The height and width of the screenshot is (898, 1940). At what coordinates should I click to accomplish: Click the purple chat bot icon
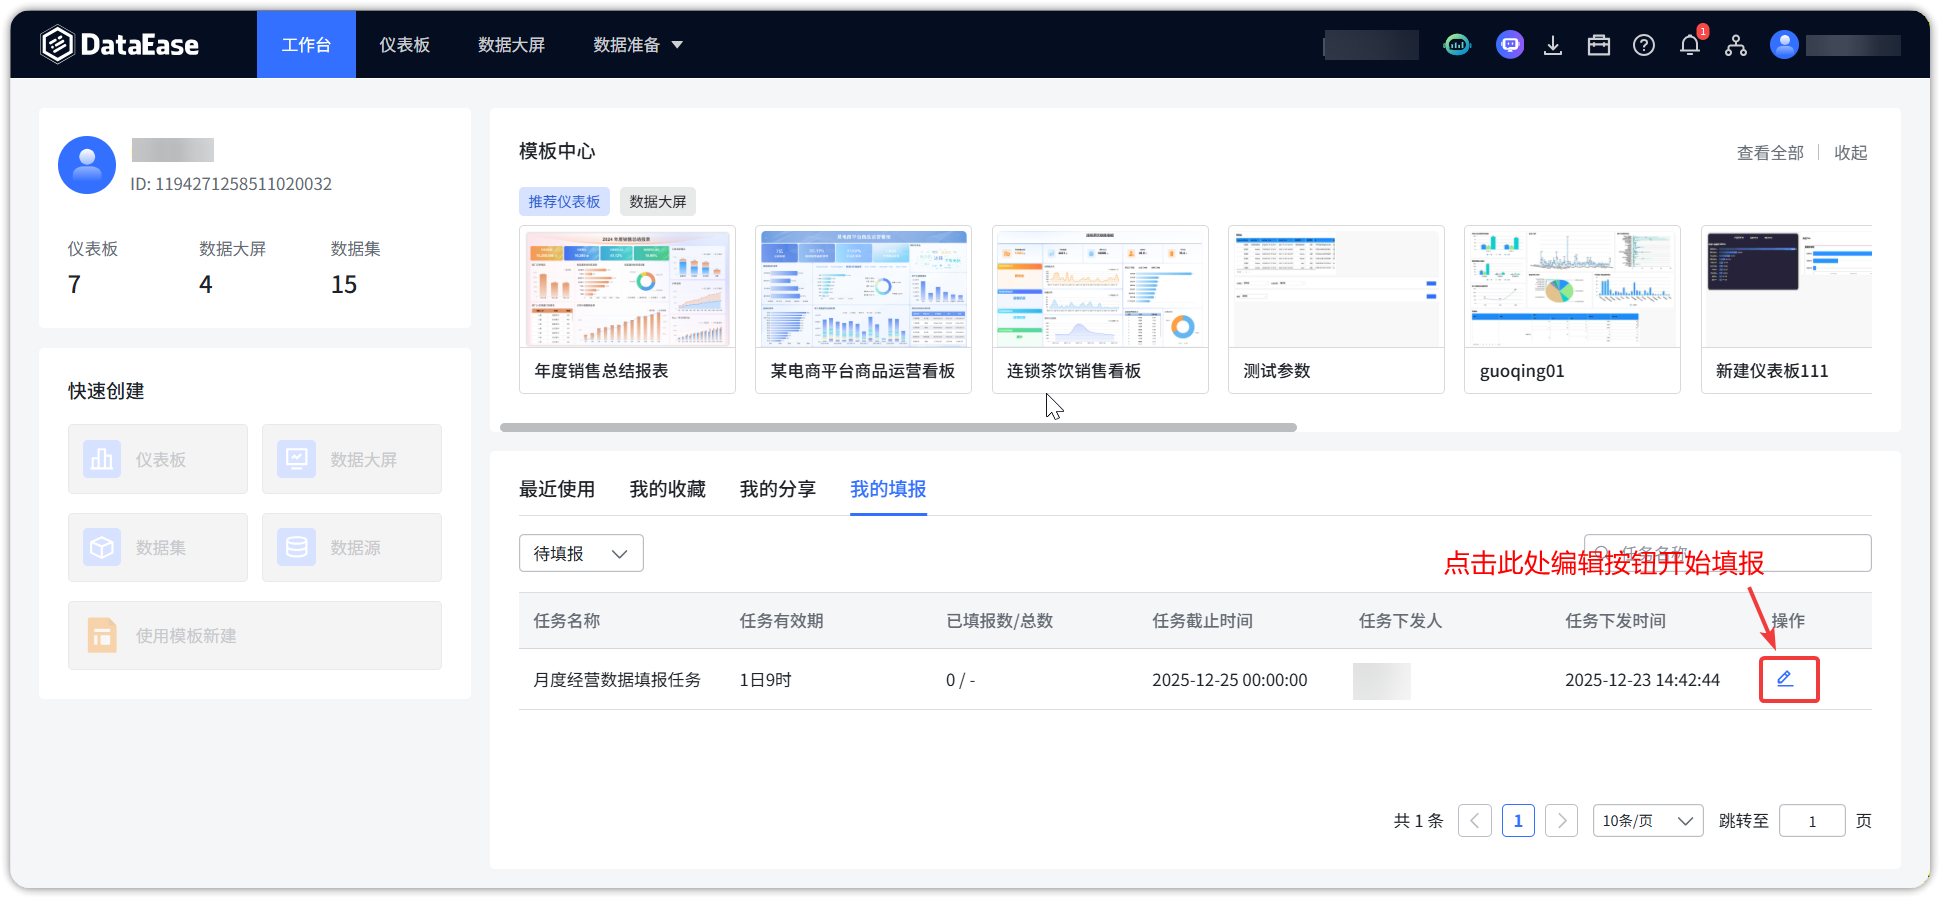[x=1510, y=45]
